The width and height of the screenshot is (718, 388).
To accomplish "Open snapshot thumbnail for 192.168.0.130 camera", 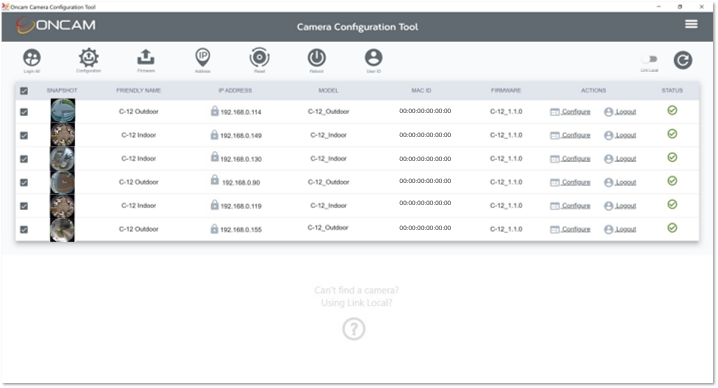I will tap(62, 158).
